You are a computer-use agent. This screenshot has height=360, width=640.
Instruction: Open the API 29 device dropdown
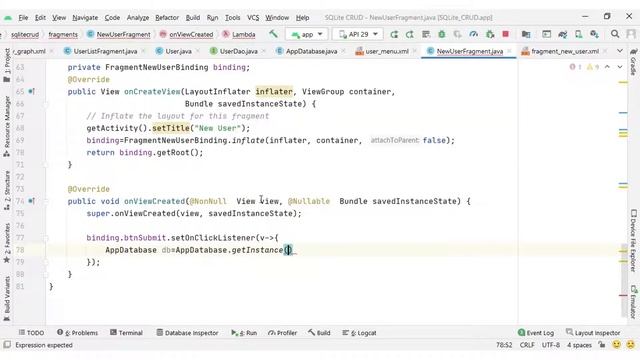358,34
